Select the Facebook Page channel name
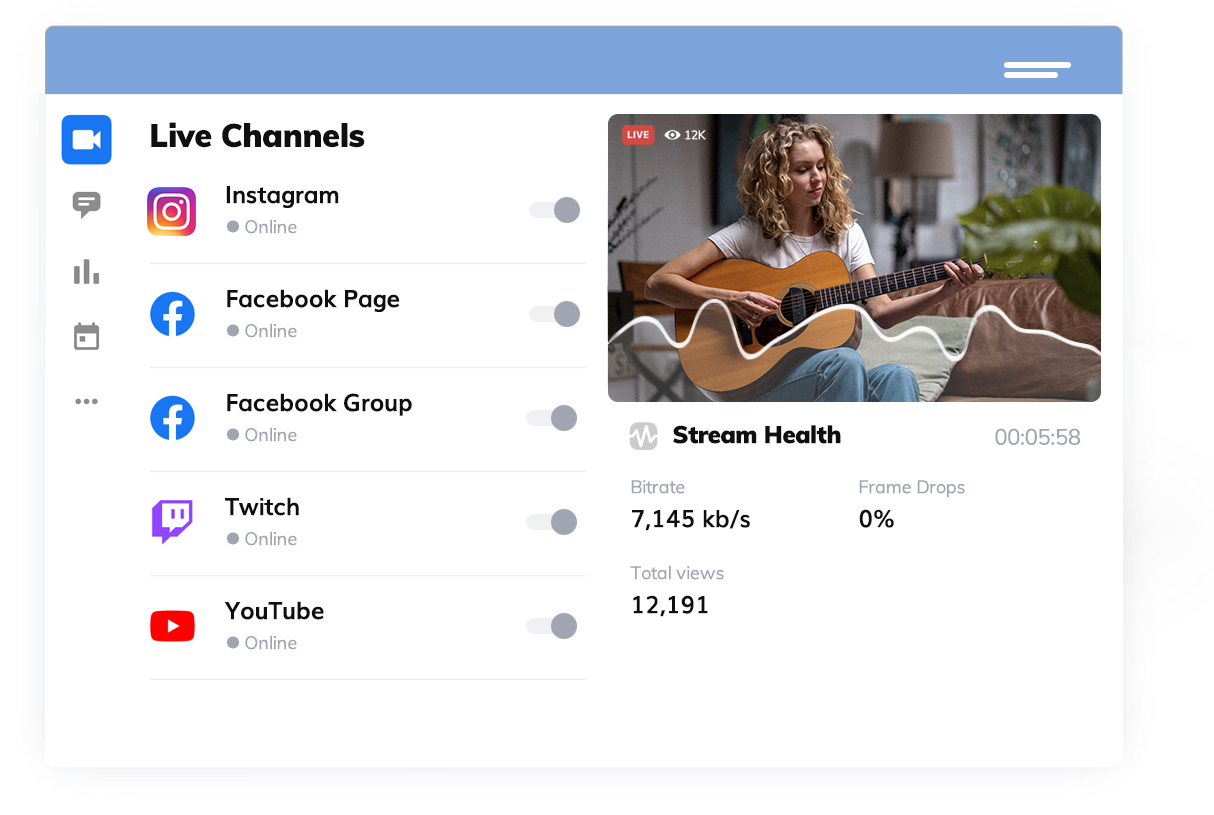This screenshot has height=815, width=1214. pos(313,299)
